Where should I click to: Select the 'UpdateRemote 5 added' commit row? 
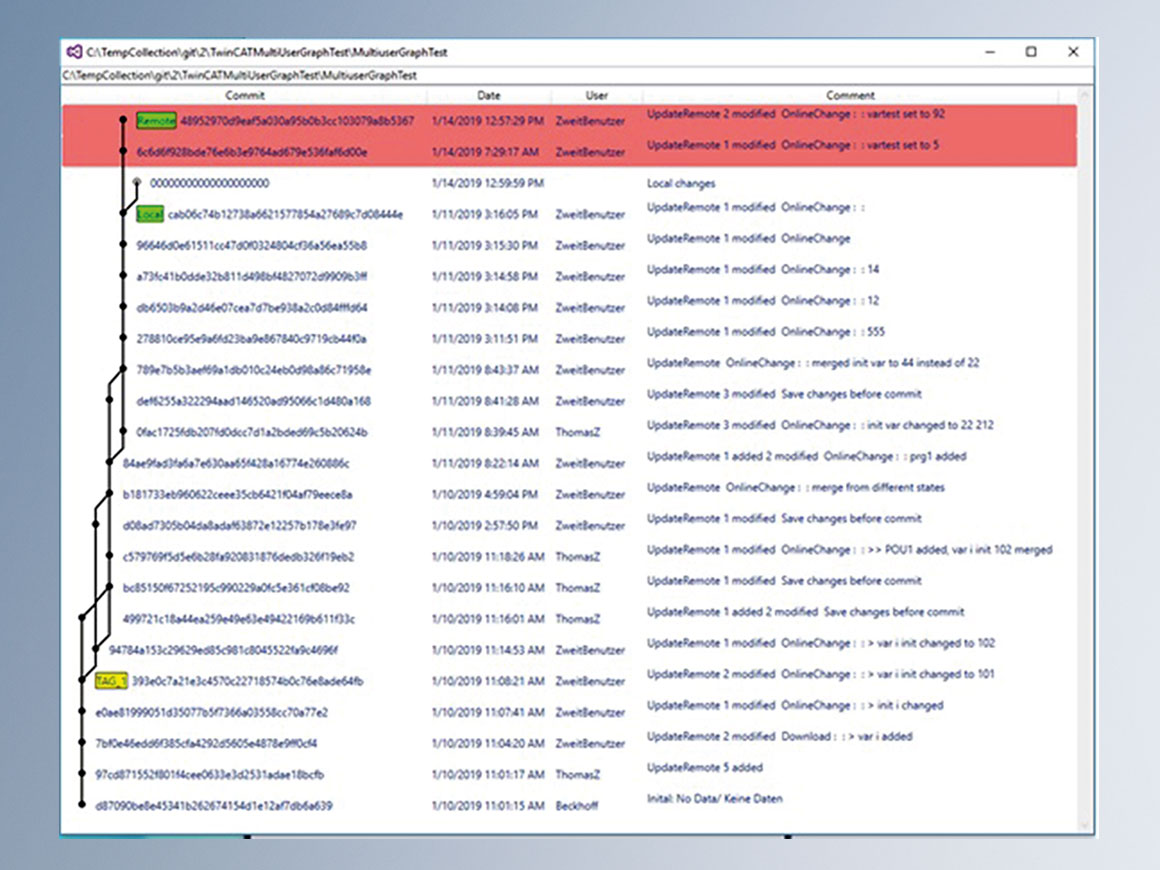704,767
